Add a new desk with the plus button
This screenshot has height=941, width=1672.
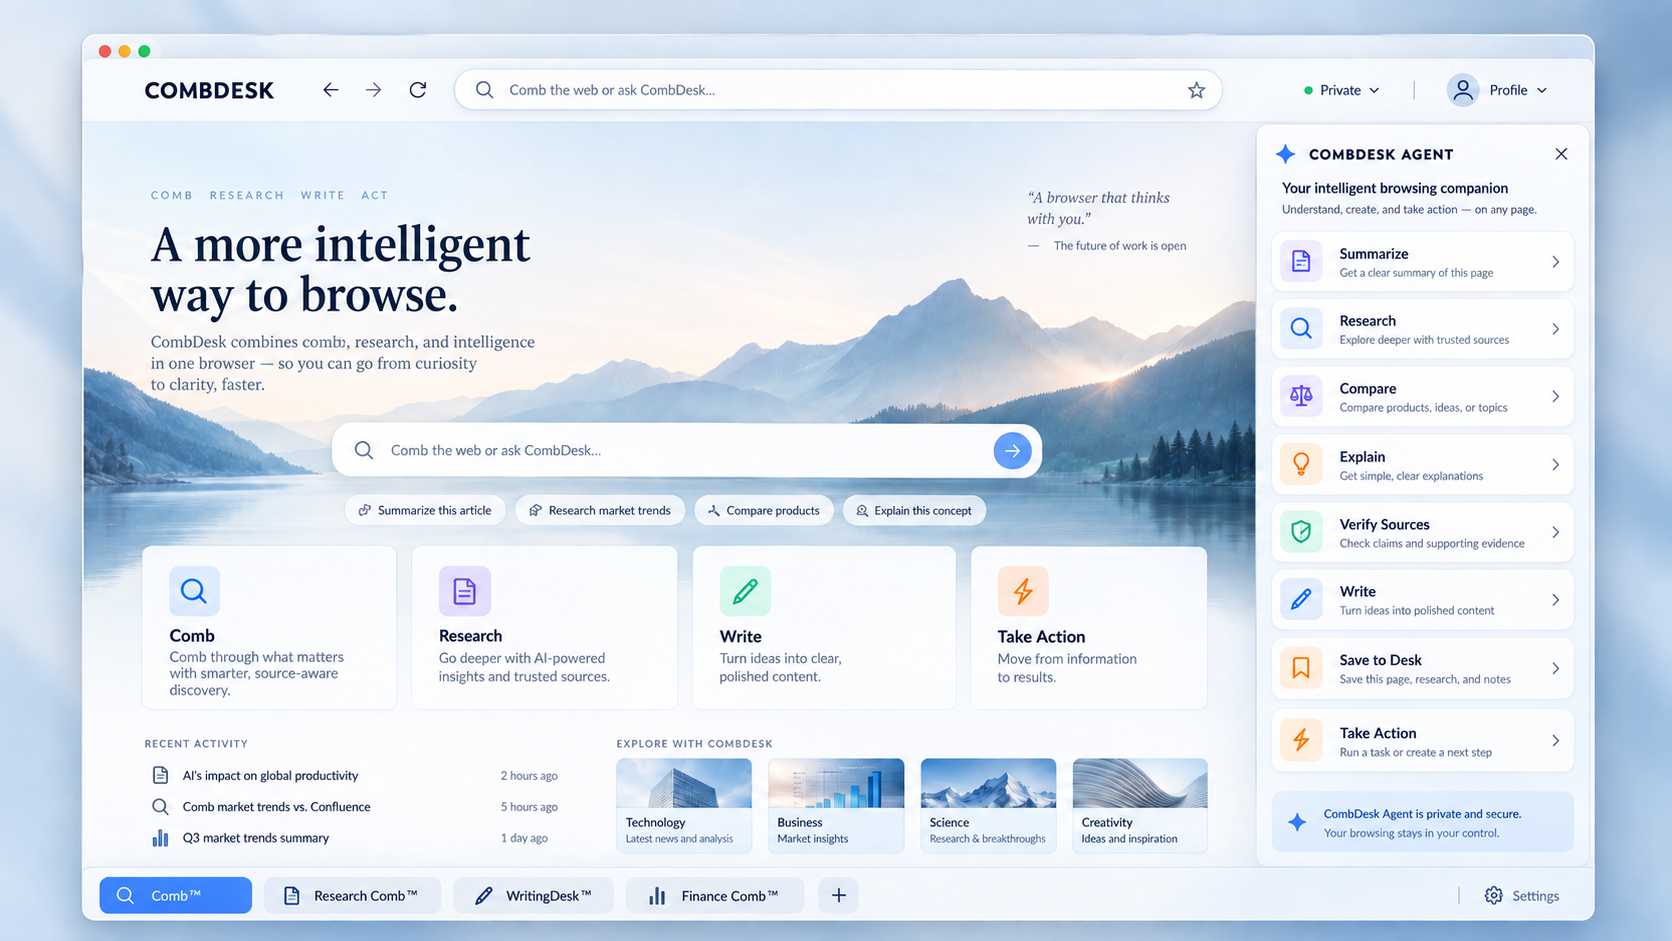pyautogui.click(x=839, y=896)
